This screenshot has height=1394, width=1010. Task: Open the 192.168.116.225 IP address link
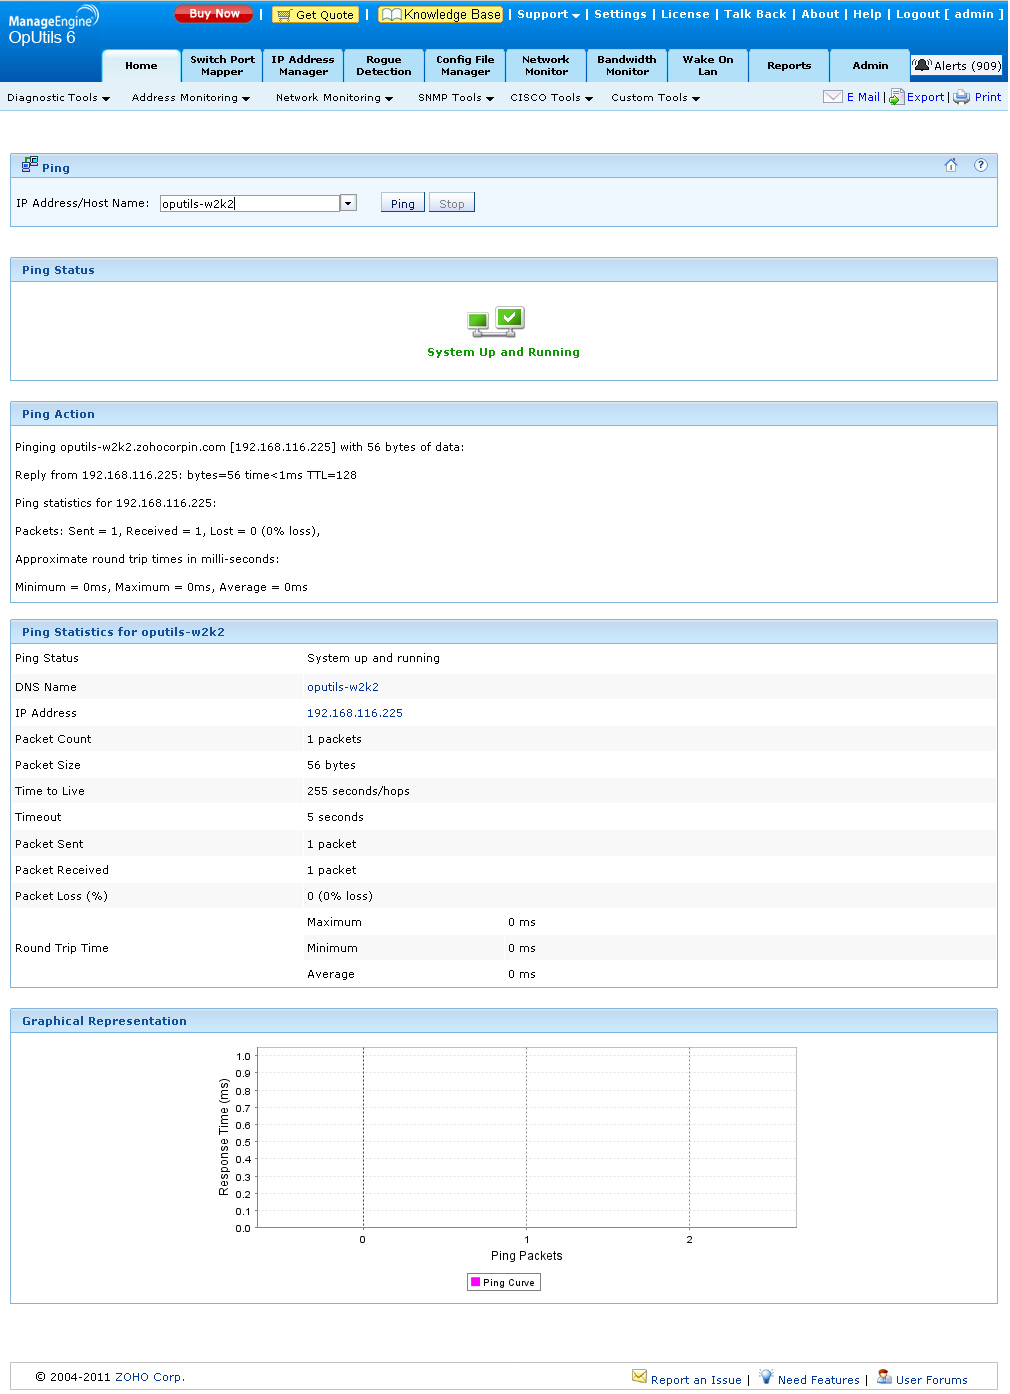[x=355, y=713]
